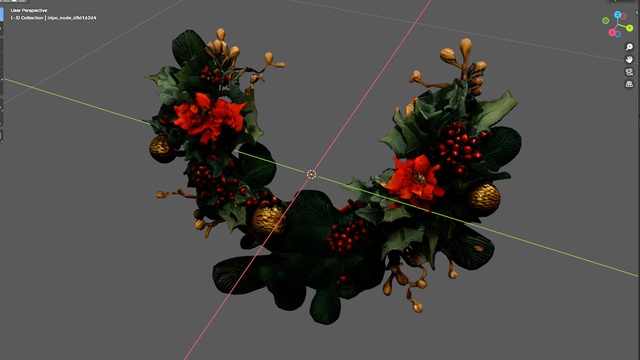The height and width of the screenshot is (360, 640).
Task: Snap view to red X axis
Action: tap(612, 32)
